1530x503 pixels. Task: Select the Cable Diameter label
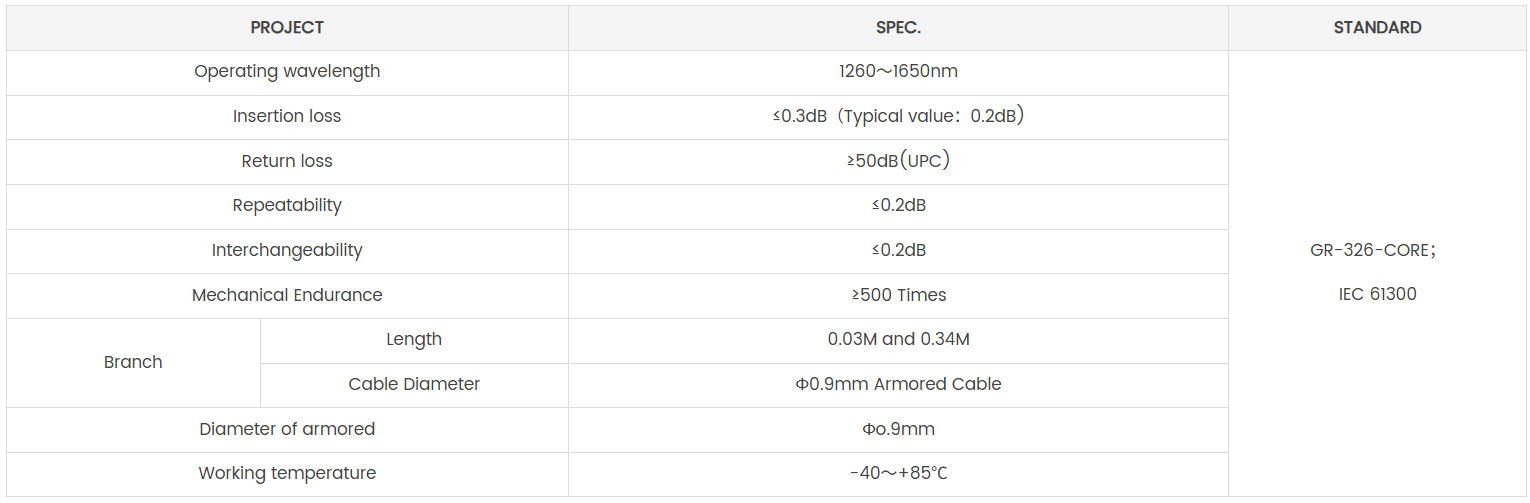pos(414,384)
